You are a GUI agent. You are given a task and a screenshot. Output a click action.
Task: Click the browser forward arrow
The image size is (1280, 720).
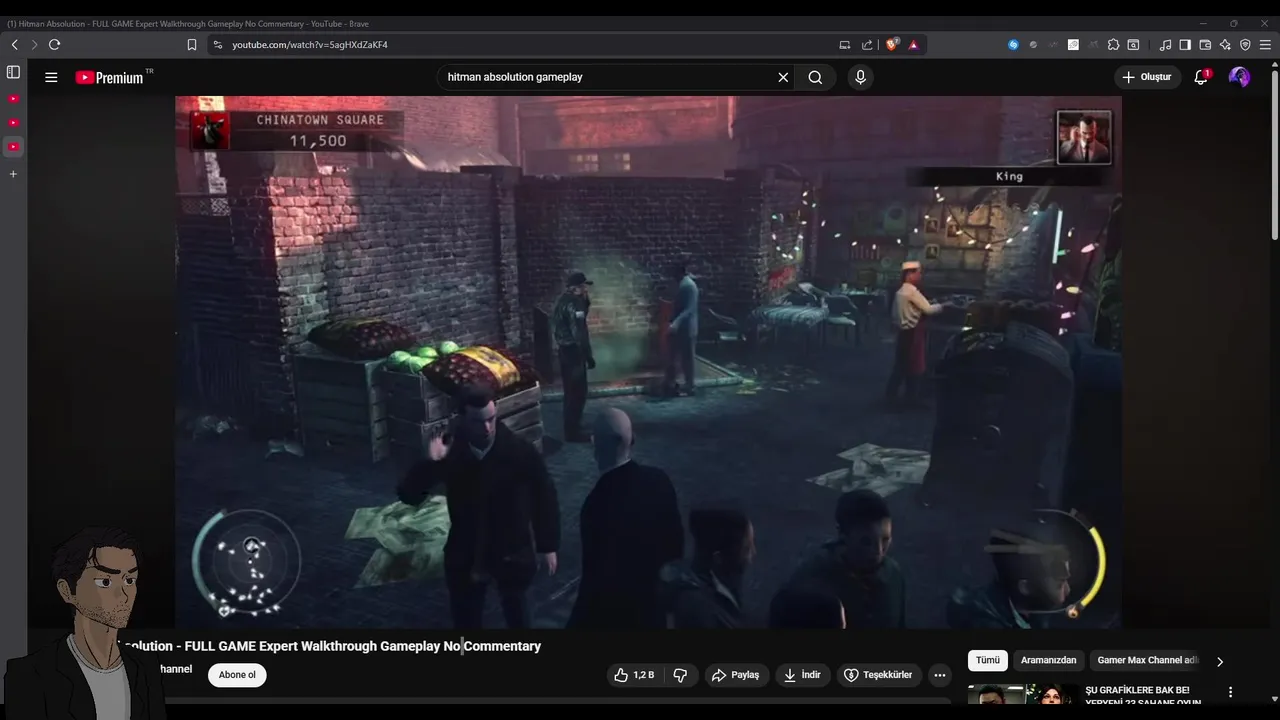tap(34, 45)
